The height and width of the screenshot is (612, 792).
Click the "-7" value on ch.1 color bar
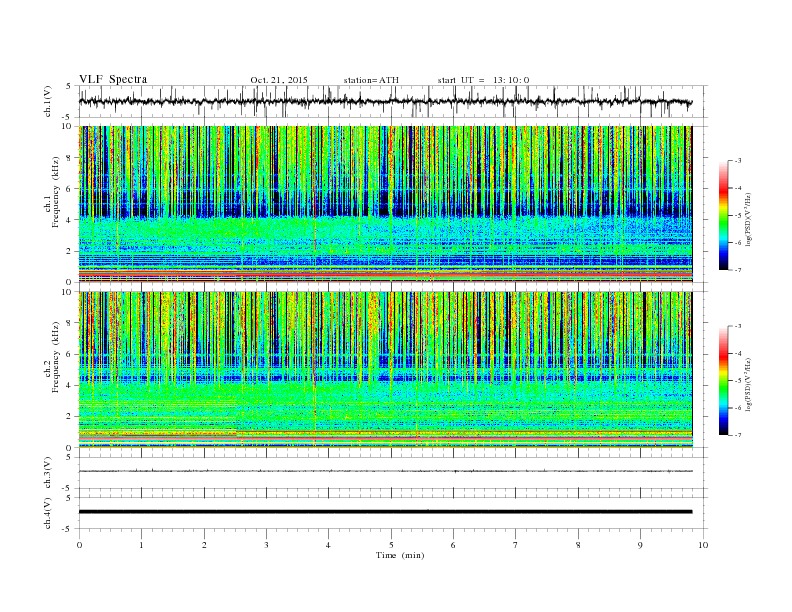(738, 270)
